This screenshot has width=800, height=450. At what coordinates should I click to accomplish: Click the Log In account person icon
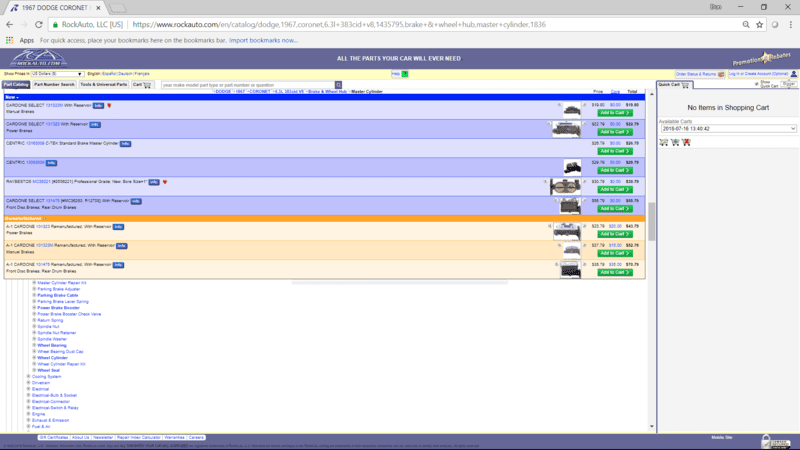point(794,74)
